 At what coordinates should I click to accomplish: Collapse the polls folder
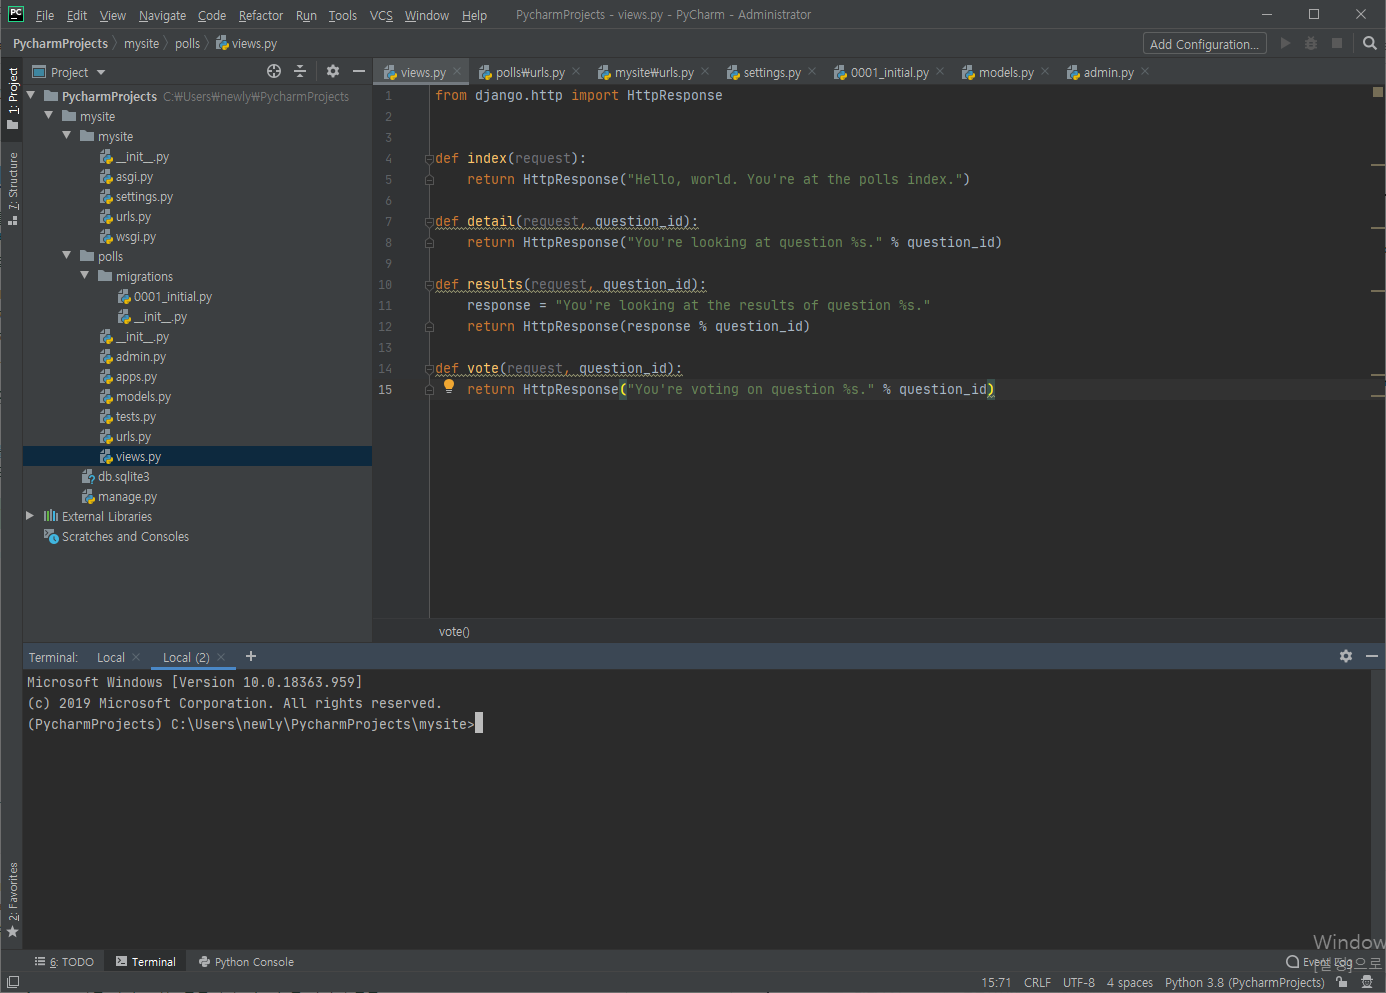coord(67,256)
